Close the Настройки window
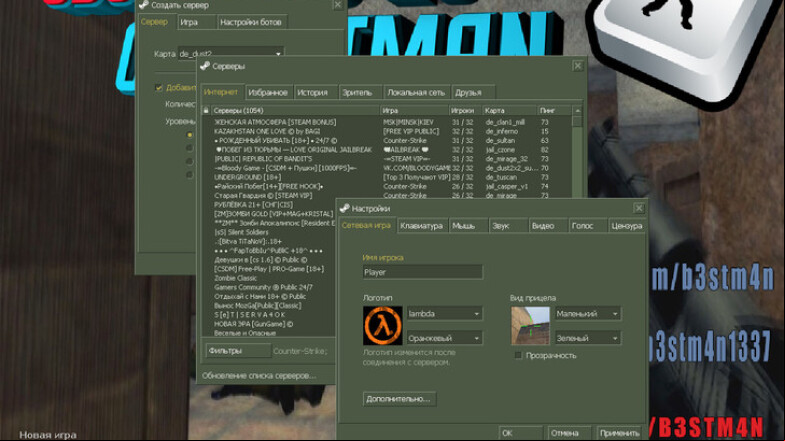This screenshot has width=785, height=441. (639, 208)
